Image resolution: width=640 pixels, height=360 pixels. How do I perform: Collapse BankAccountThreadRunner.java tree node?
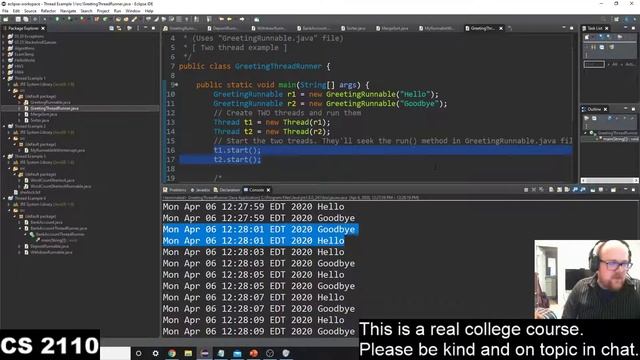20,228
